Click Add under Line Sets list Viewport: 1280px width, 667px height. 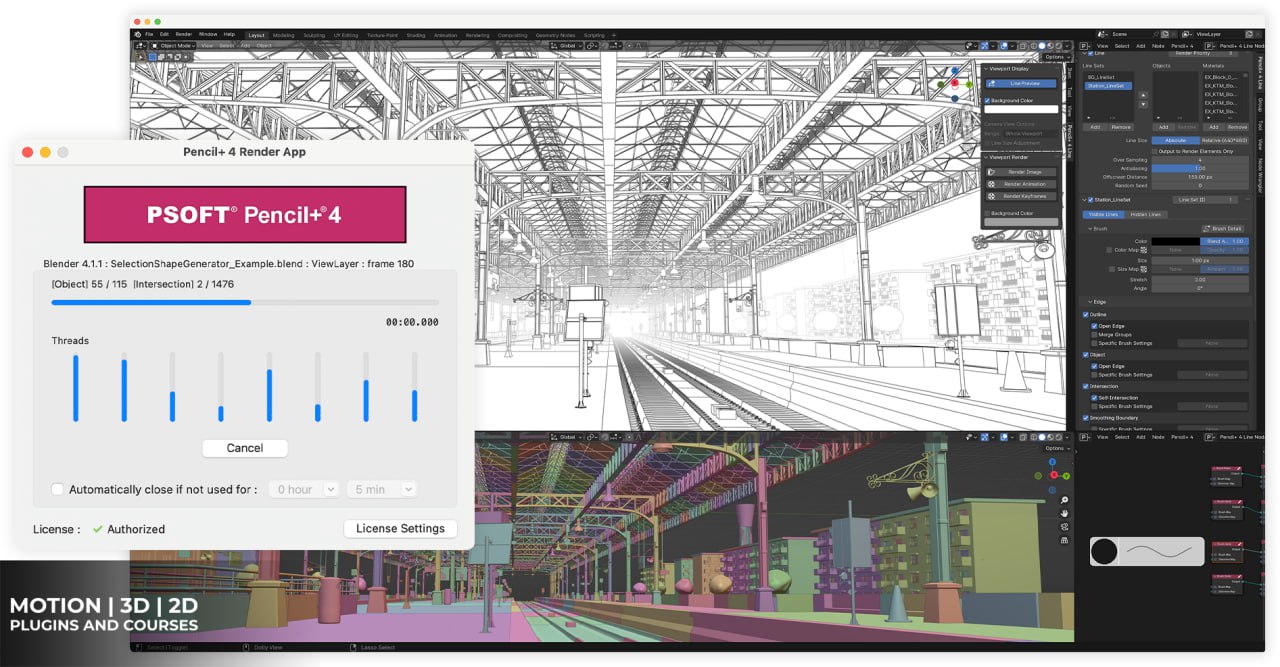[1095, 127]
